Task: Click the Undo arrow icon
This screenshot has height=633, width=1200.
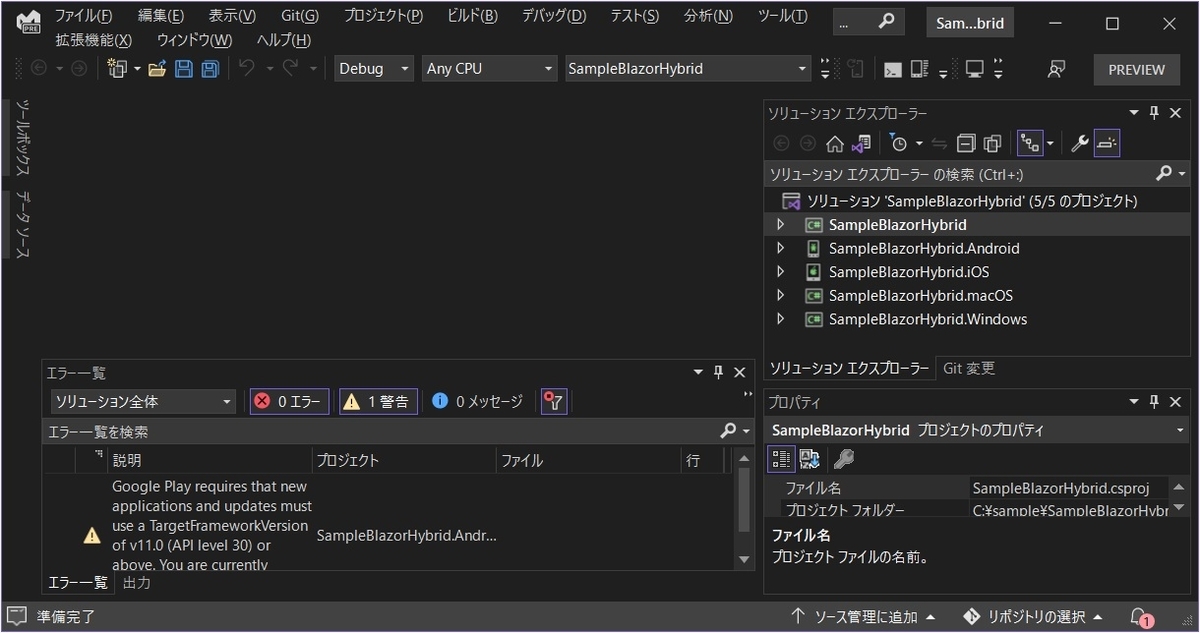Action: (x=246, y=68)
